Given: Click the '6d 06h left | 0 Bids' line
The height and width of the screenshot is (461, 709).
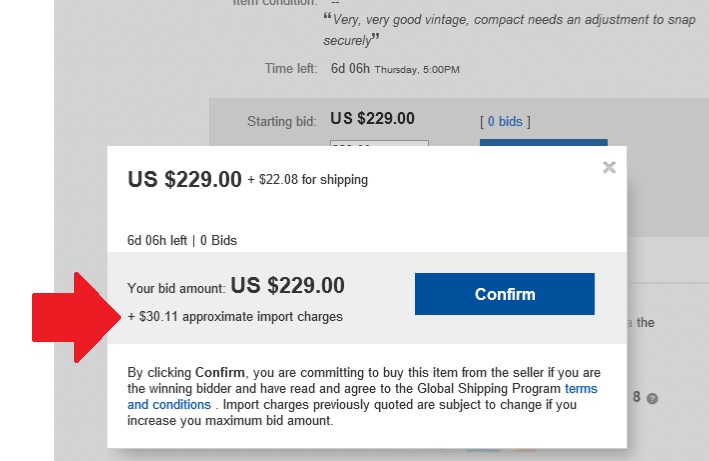Looking at the screenshot, I should coord(182,240).
